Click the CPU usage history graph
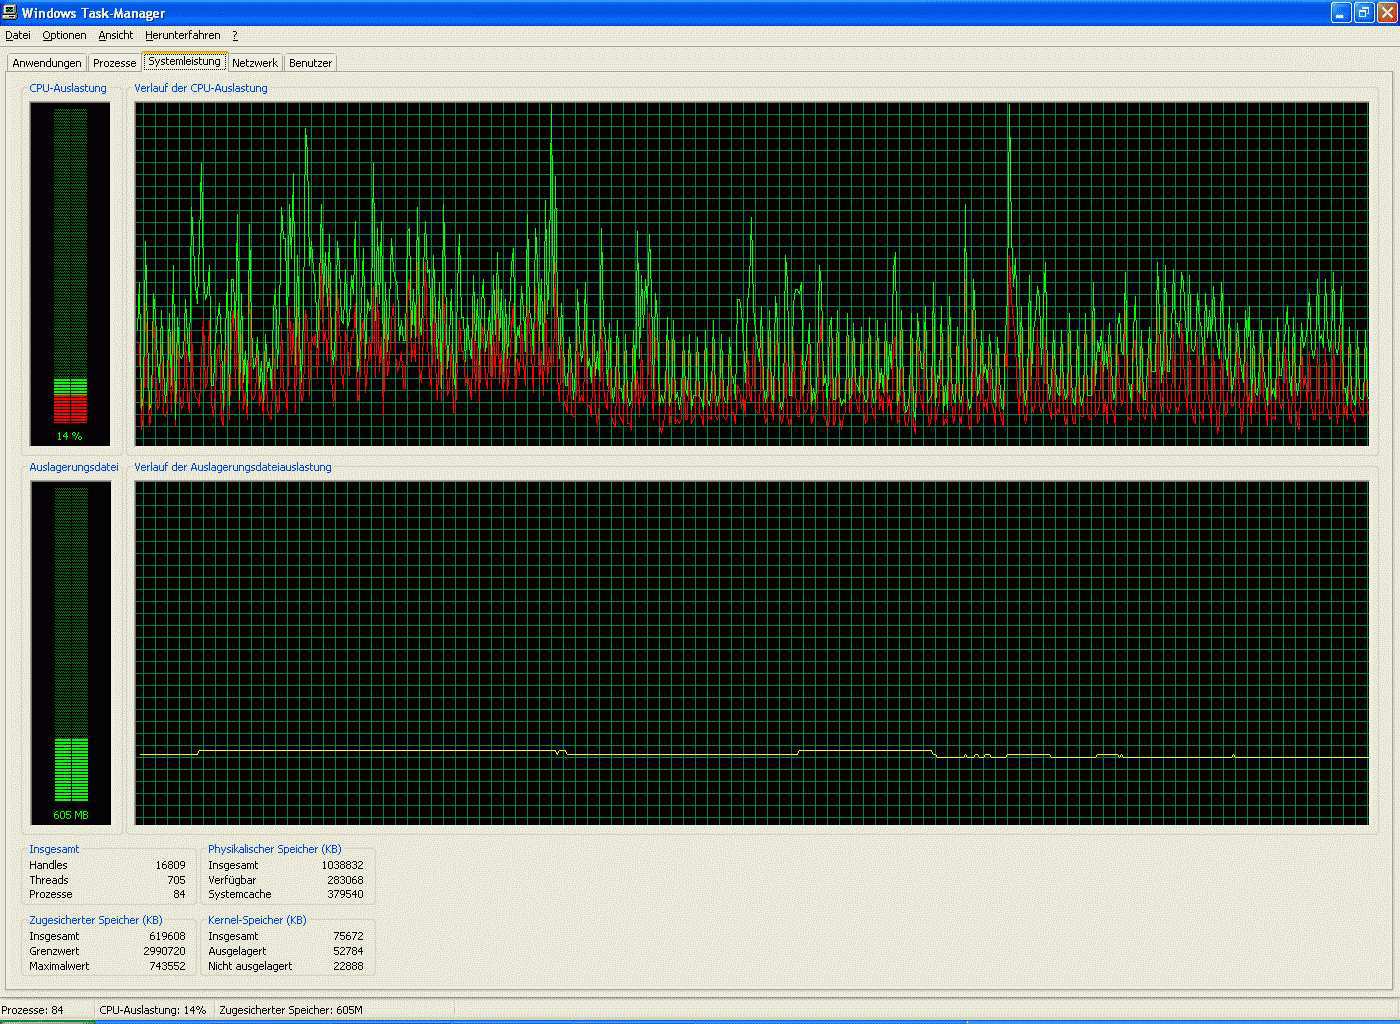This screenshot has width=1400, height=1024. coord(751,273)
